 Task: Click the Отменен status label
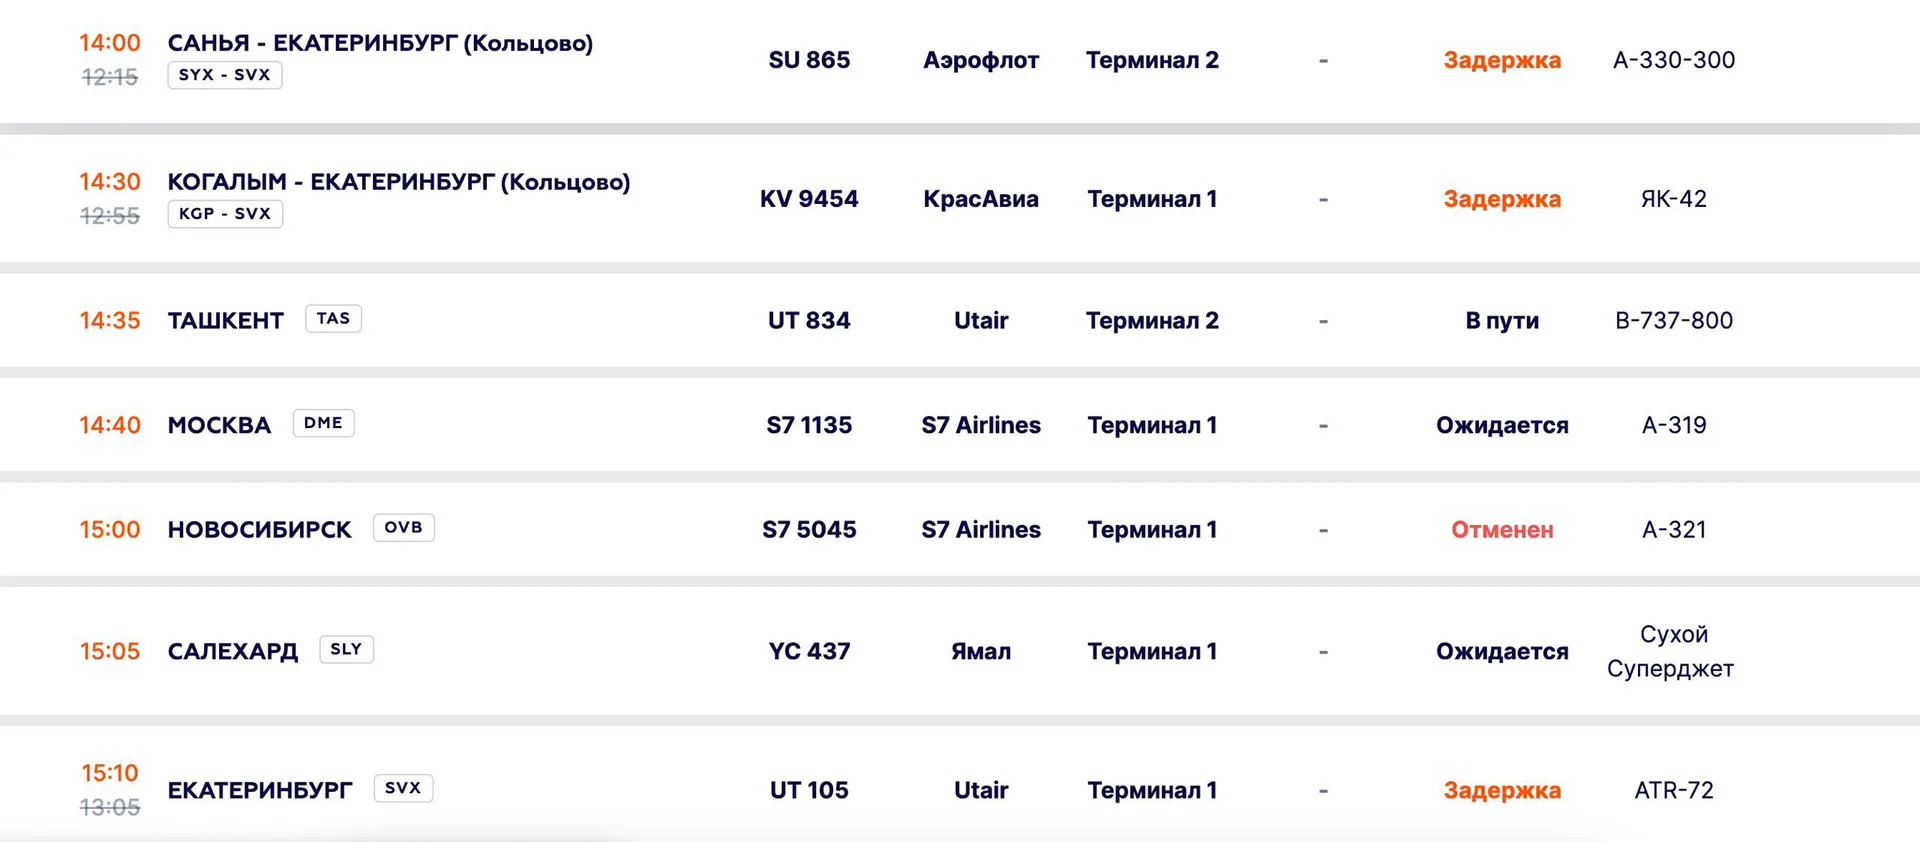click(1502, 530)
